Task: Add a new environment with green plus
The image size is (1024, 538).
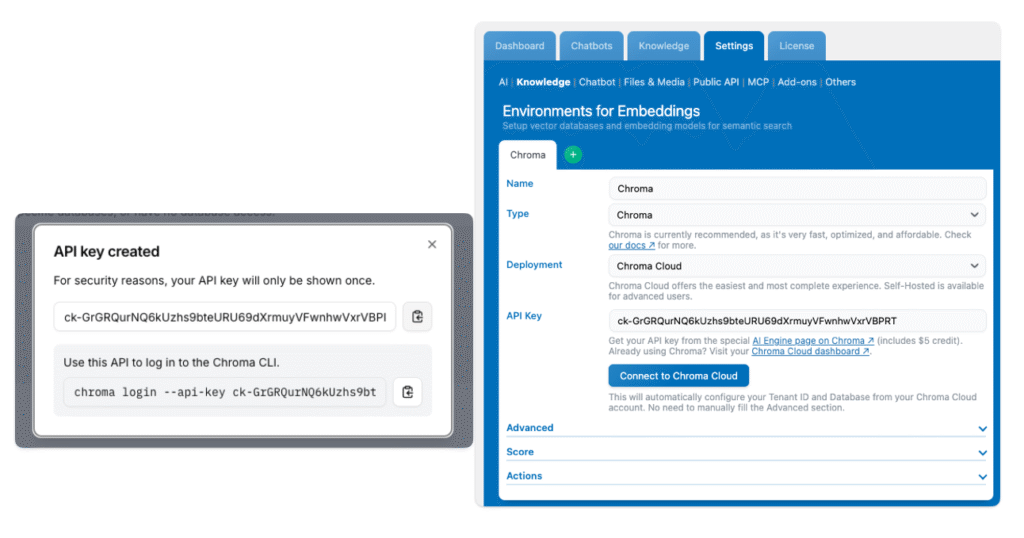Action: click(573, 155)
